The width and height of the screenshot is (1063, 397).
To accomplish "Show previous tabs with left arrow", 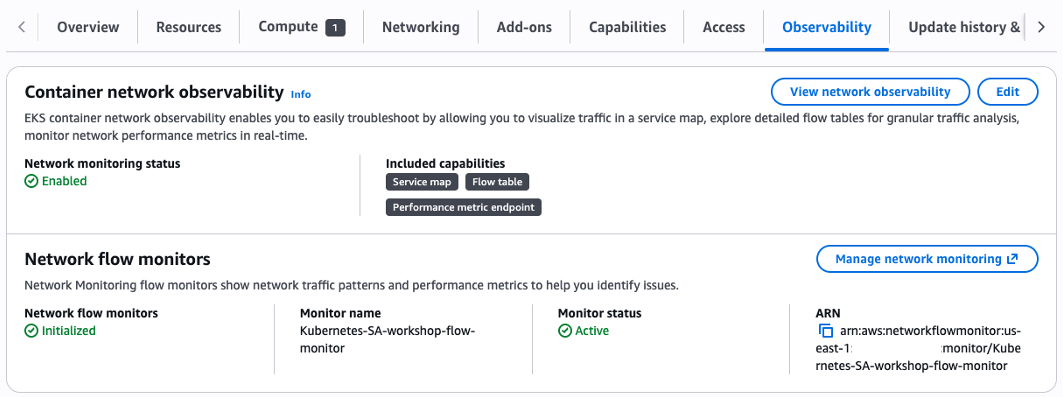I will (22, 27).
